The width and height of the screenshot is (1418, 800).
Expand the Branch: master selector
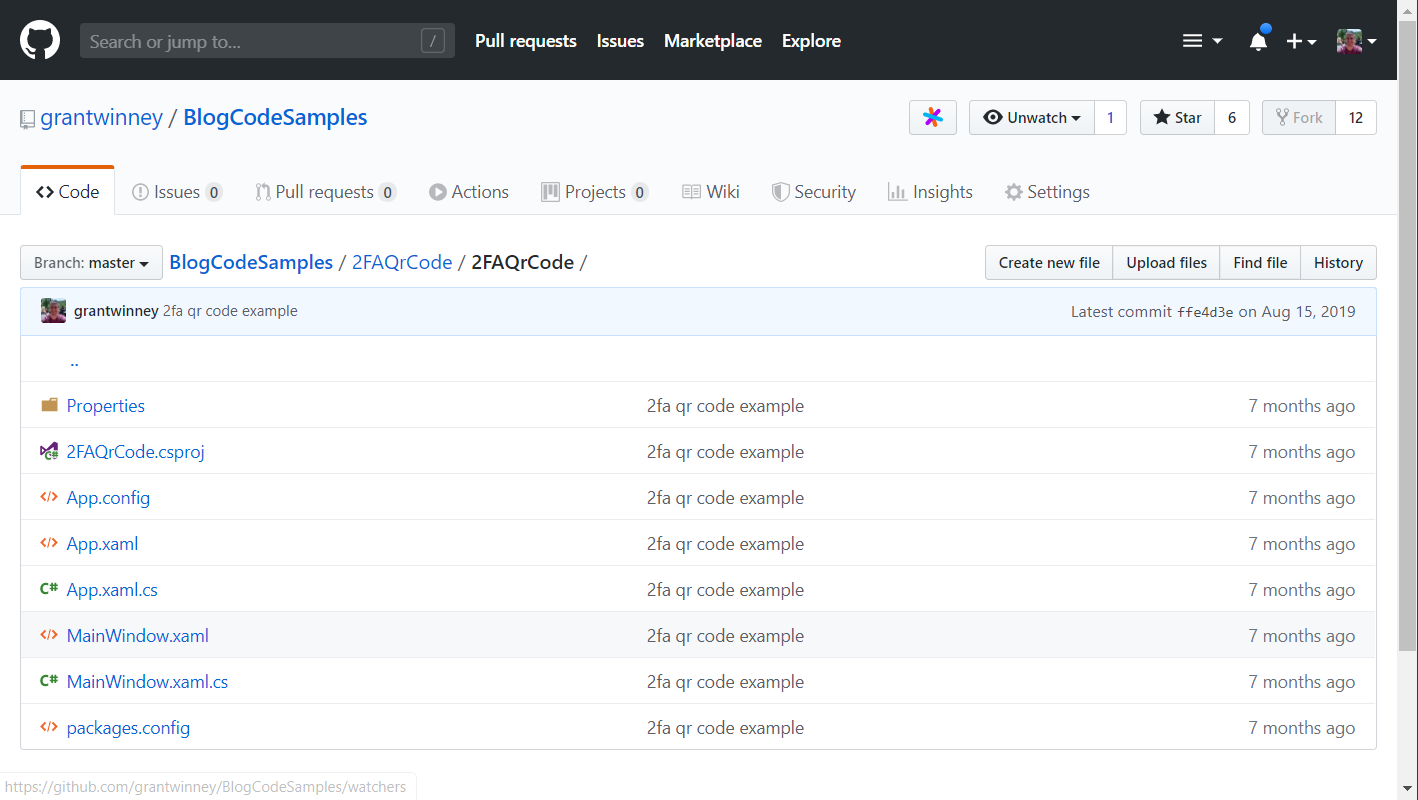pyautogui.click(x=91, y=263)
